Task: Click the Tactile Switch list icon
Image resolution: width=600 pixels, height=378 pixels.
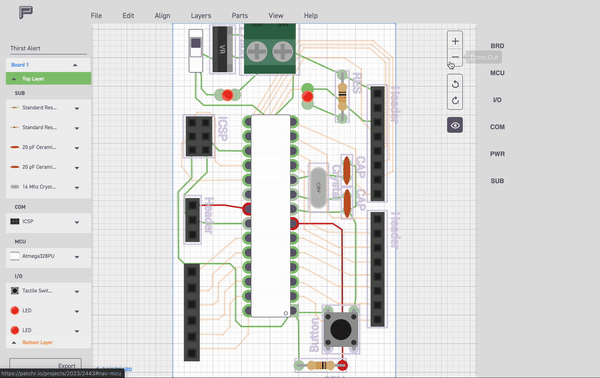Action: [15, 291]
